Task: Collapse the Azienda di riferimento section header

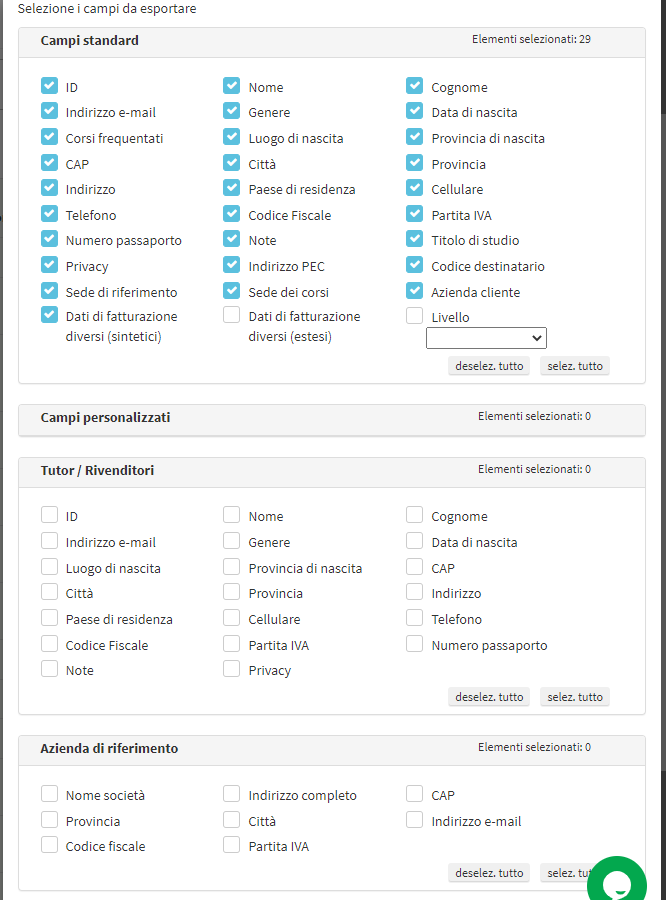Action: coord(332,750)
